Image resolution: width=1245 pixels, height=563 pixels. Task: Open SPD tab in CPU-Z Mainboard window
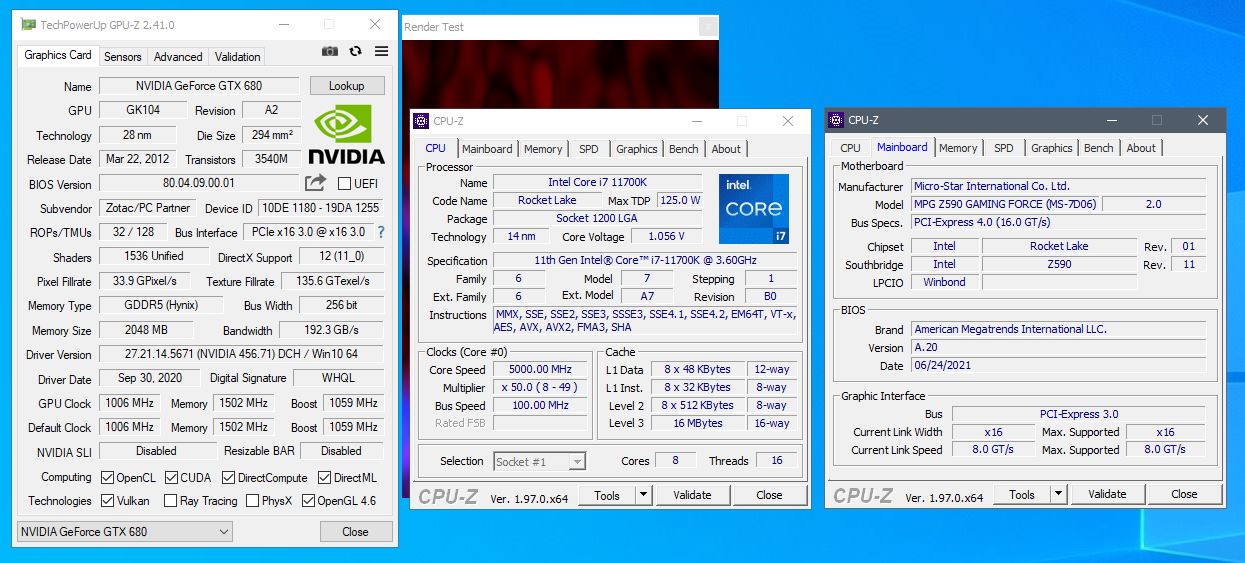[1004, 148]
